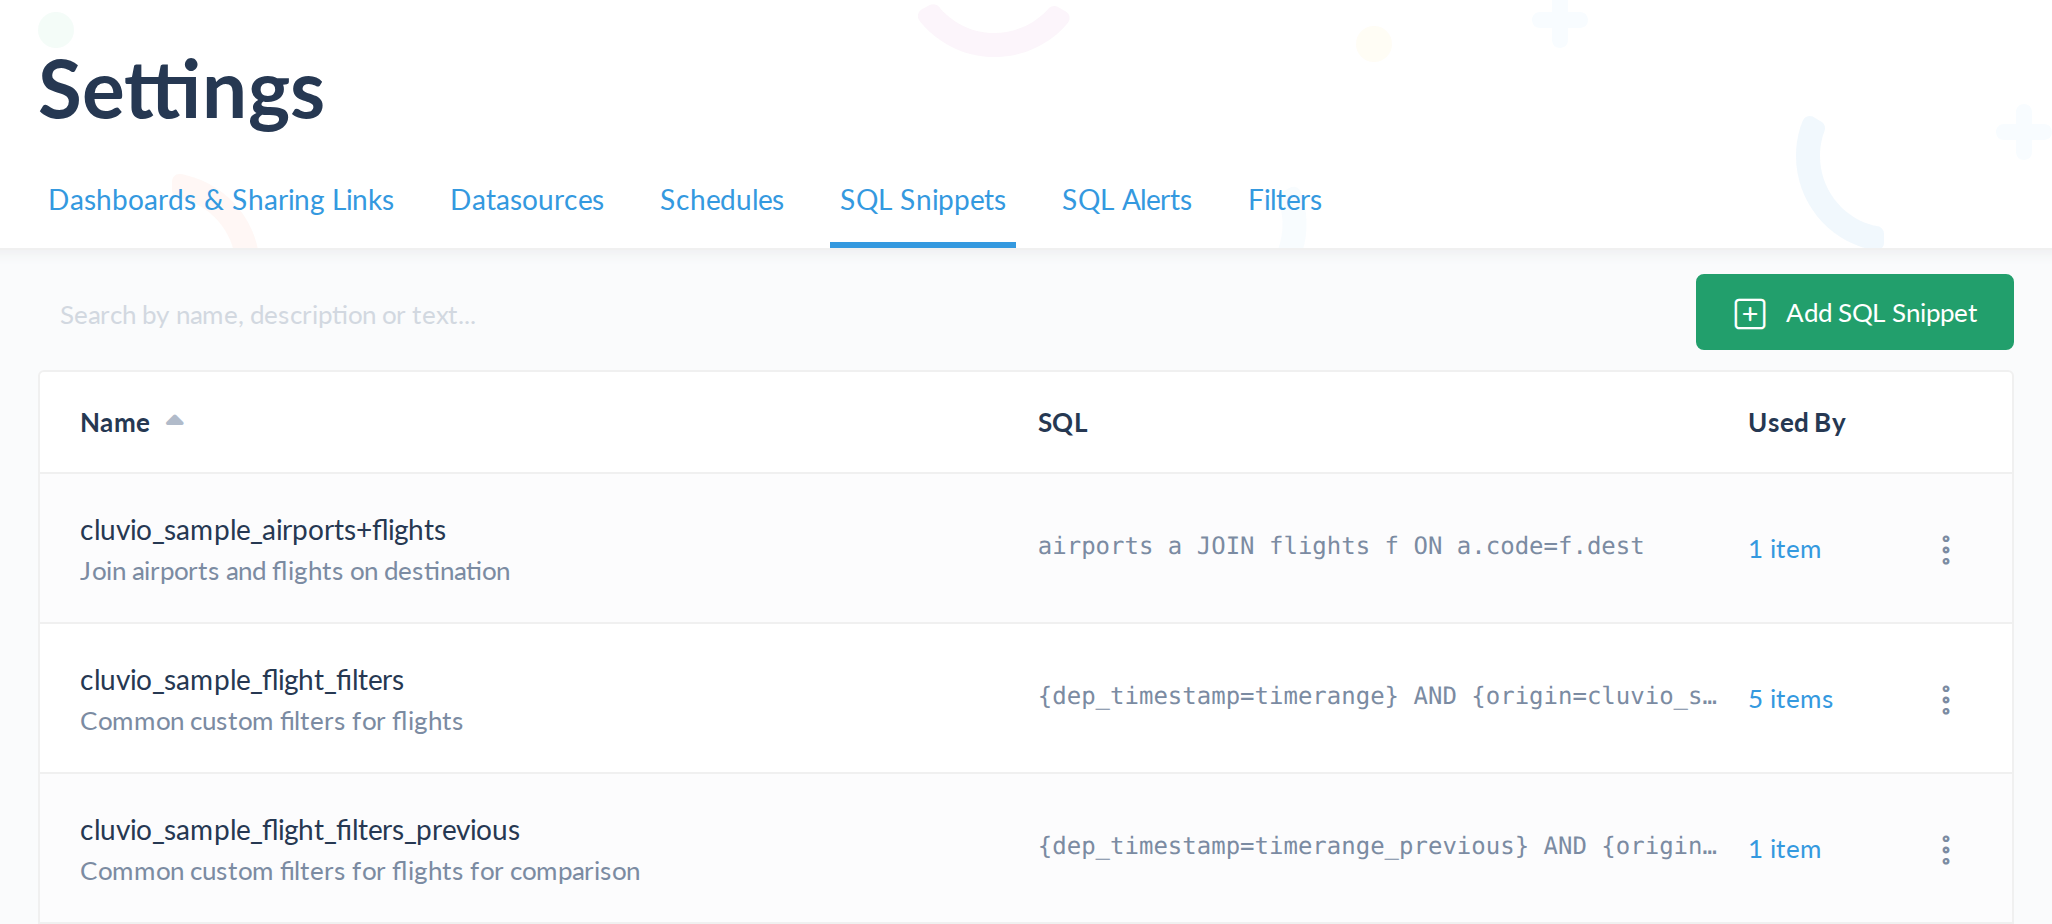Image resolution: width=2052 pixels, height=924 pixels.
Task: Sort by the Name column header
Action: tap(115, 423)
